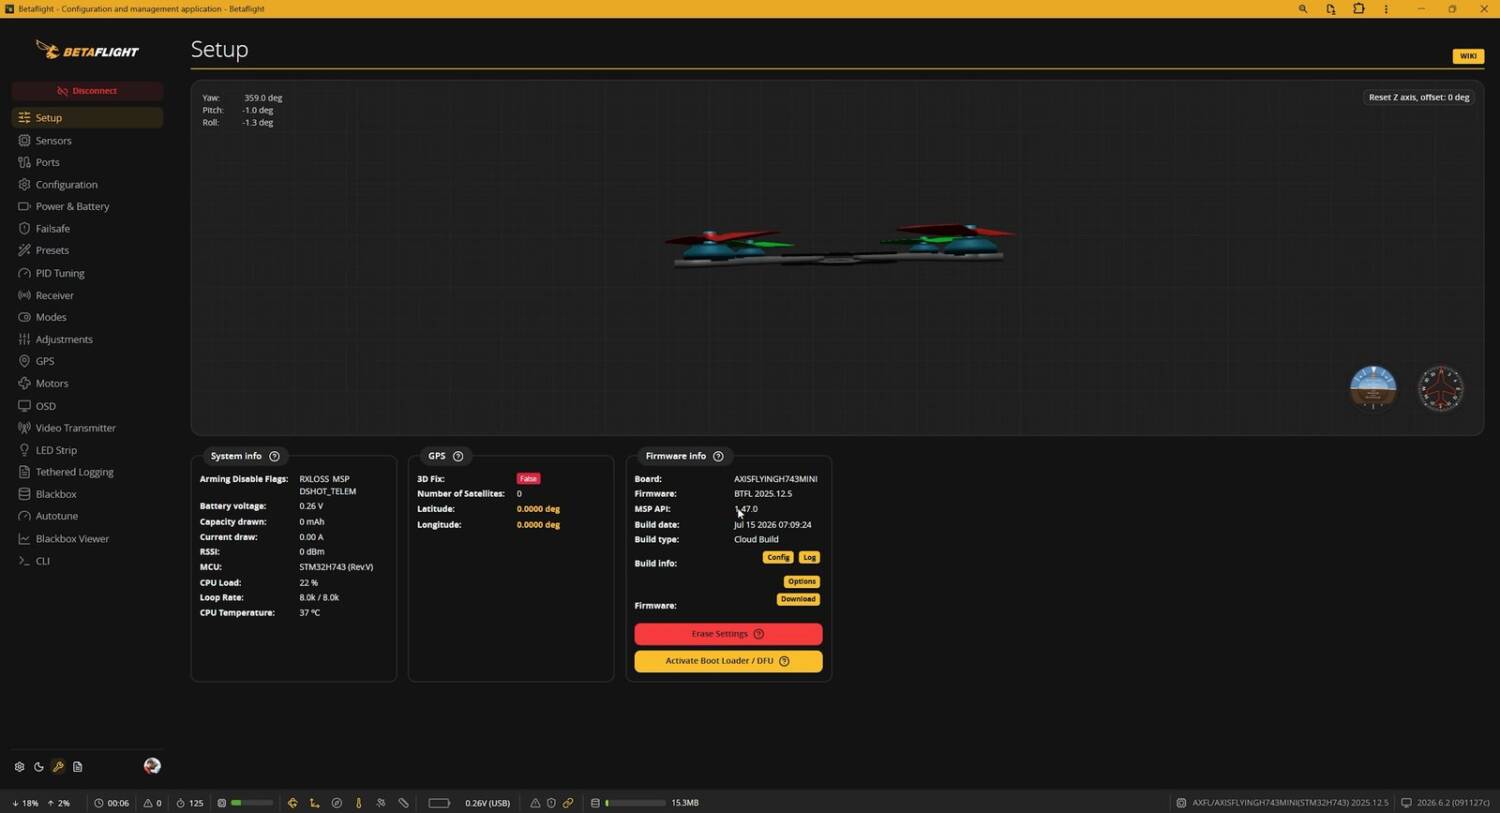Click the link status icon in status bar

(x=568, y=803)
